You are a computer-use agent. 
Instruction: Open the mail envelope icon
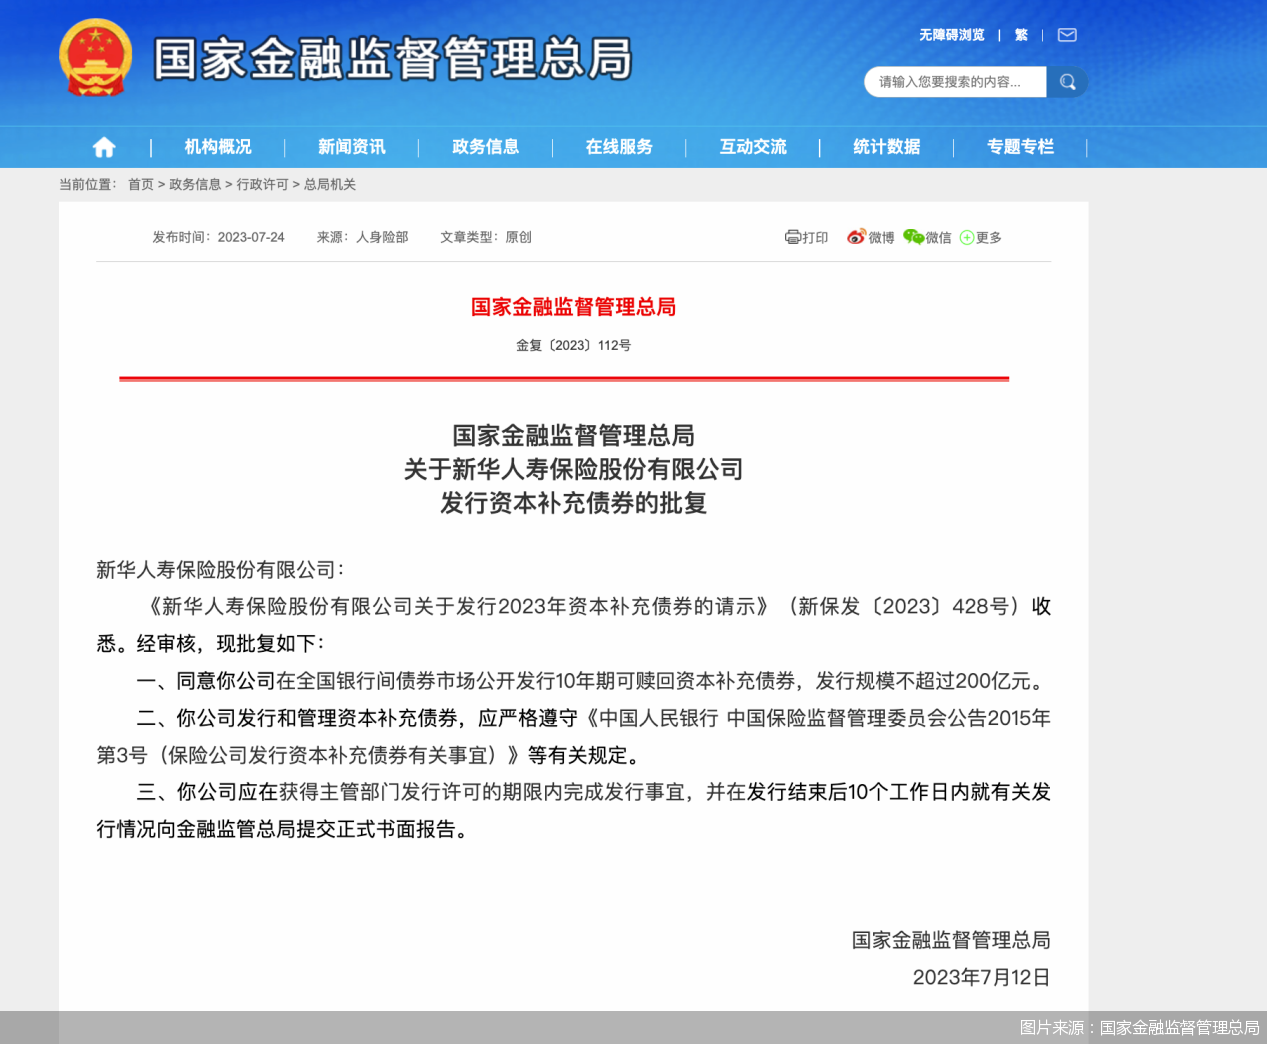click(x=1067, y=35)
